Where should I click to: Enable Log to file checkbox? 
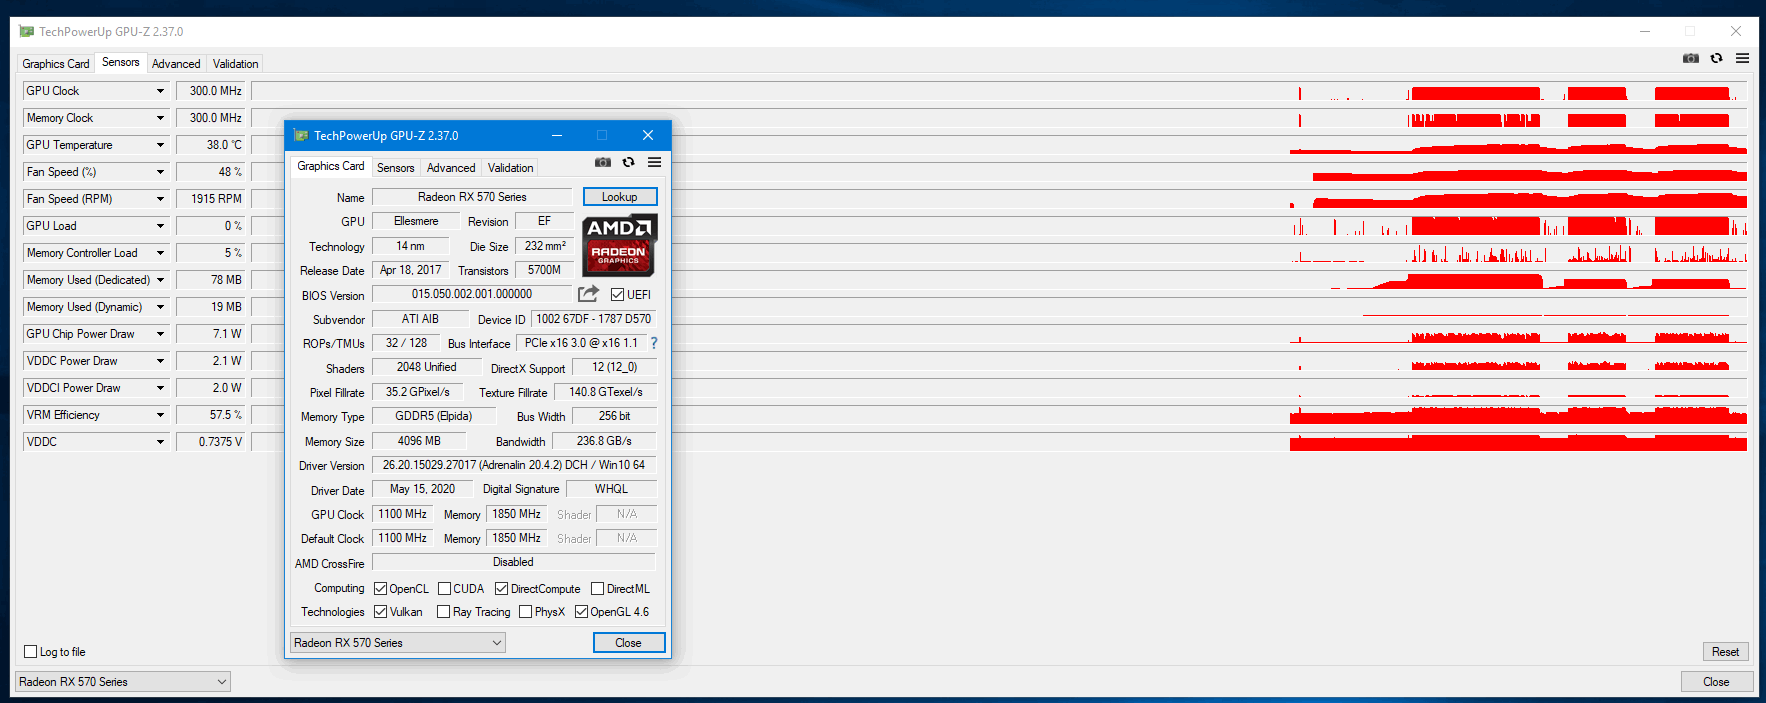coord(31,652)
